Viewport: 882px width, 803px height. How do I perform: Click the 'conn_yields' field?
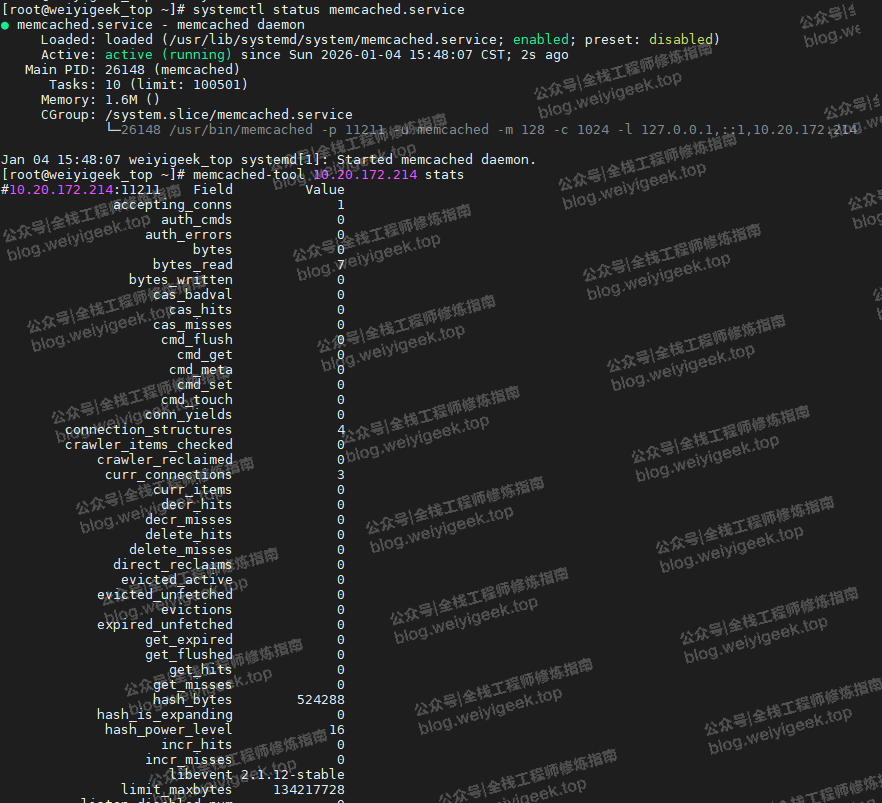pyautogui.click(x=188, y=415)
